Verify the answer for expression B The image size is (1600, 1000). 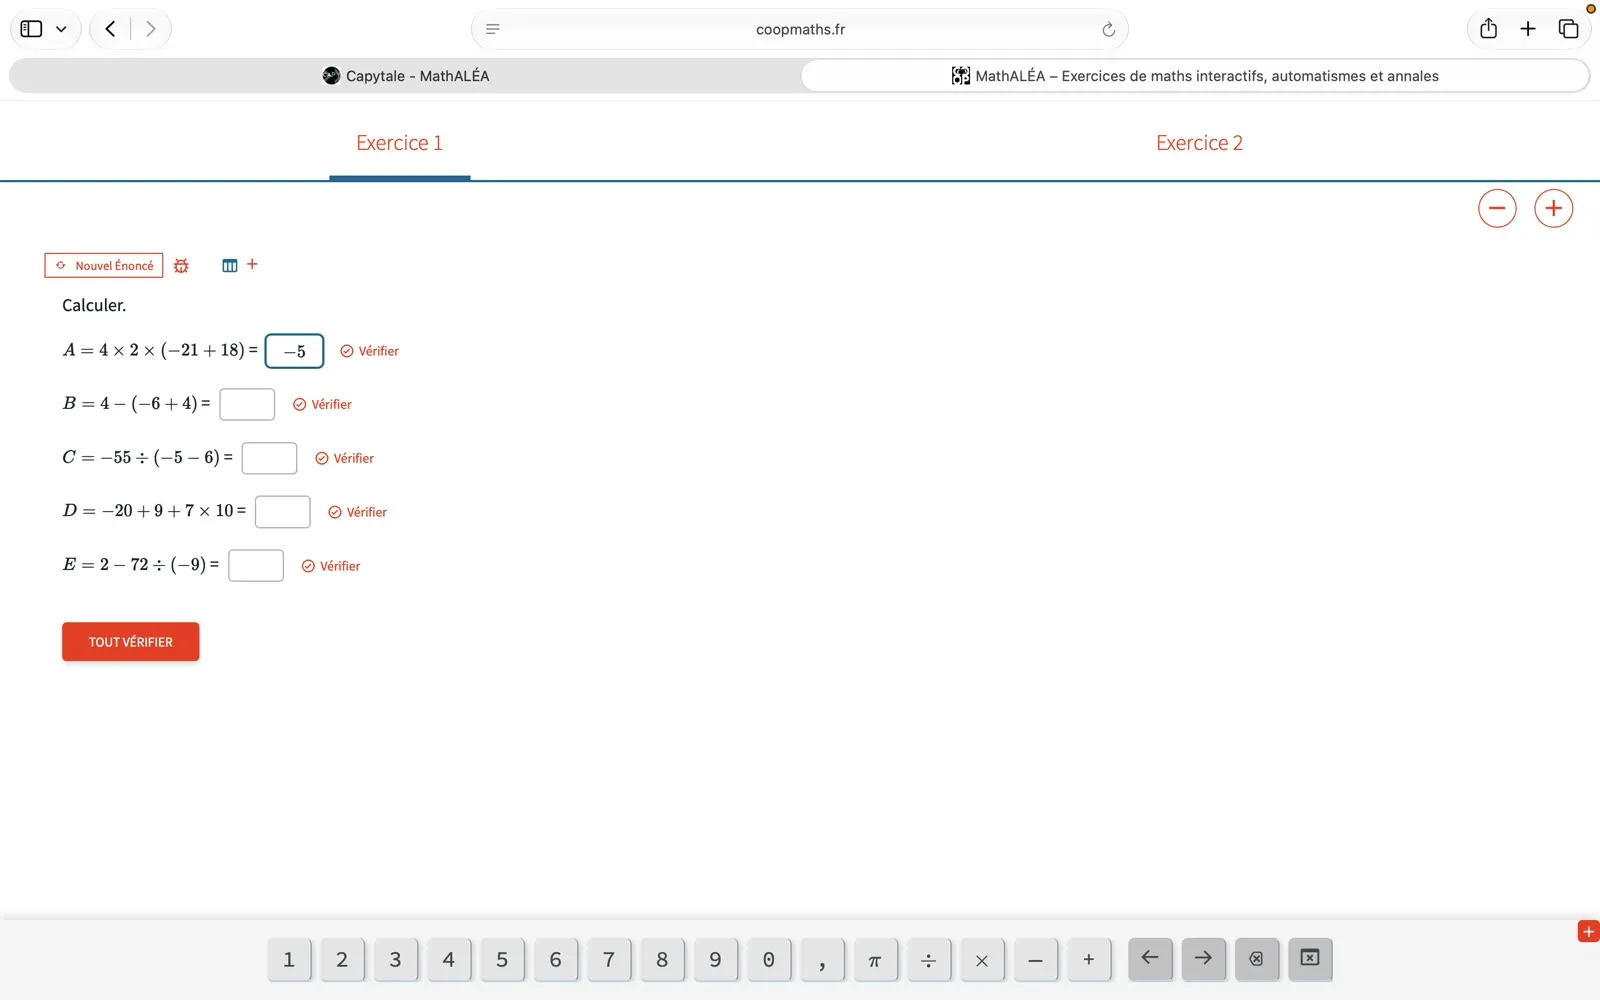point(322,404)
